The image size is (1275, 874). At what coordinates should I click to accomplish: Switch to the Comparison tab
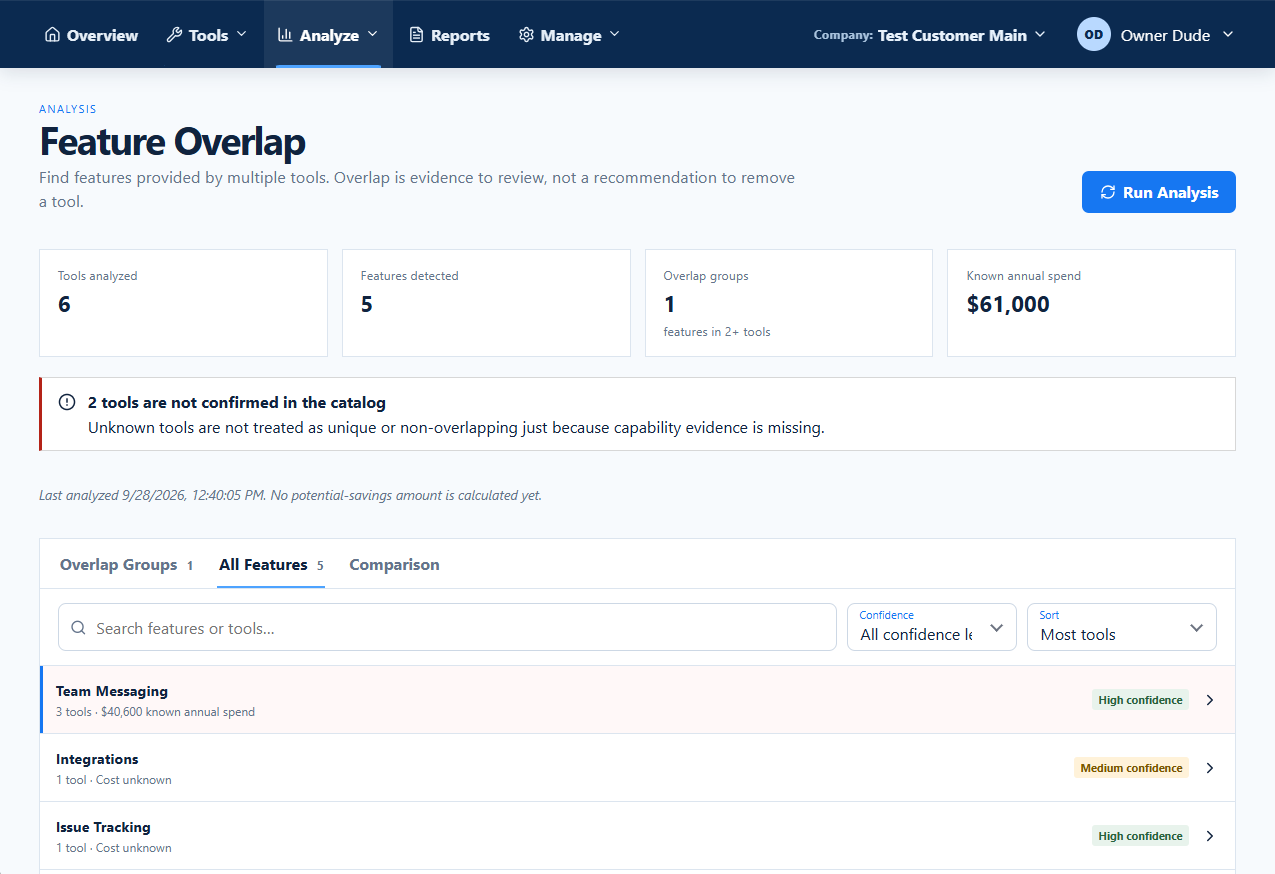pos(394,565)
